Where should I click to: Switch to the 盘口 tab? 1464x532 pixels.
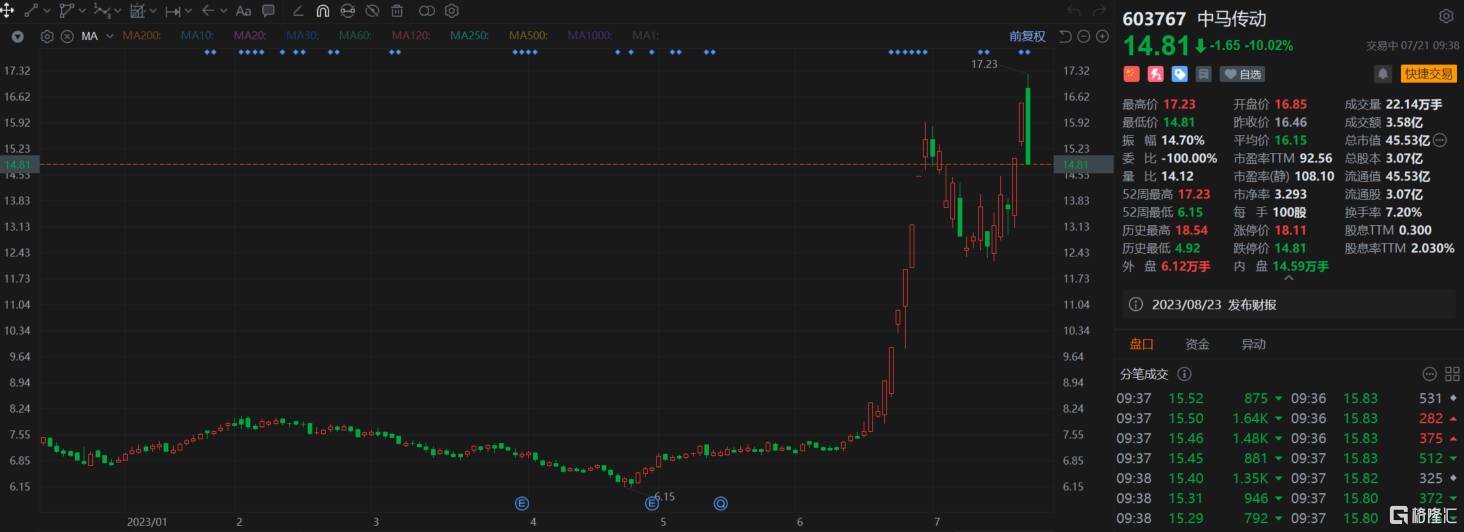click(1141, 344)
